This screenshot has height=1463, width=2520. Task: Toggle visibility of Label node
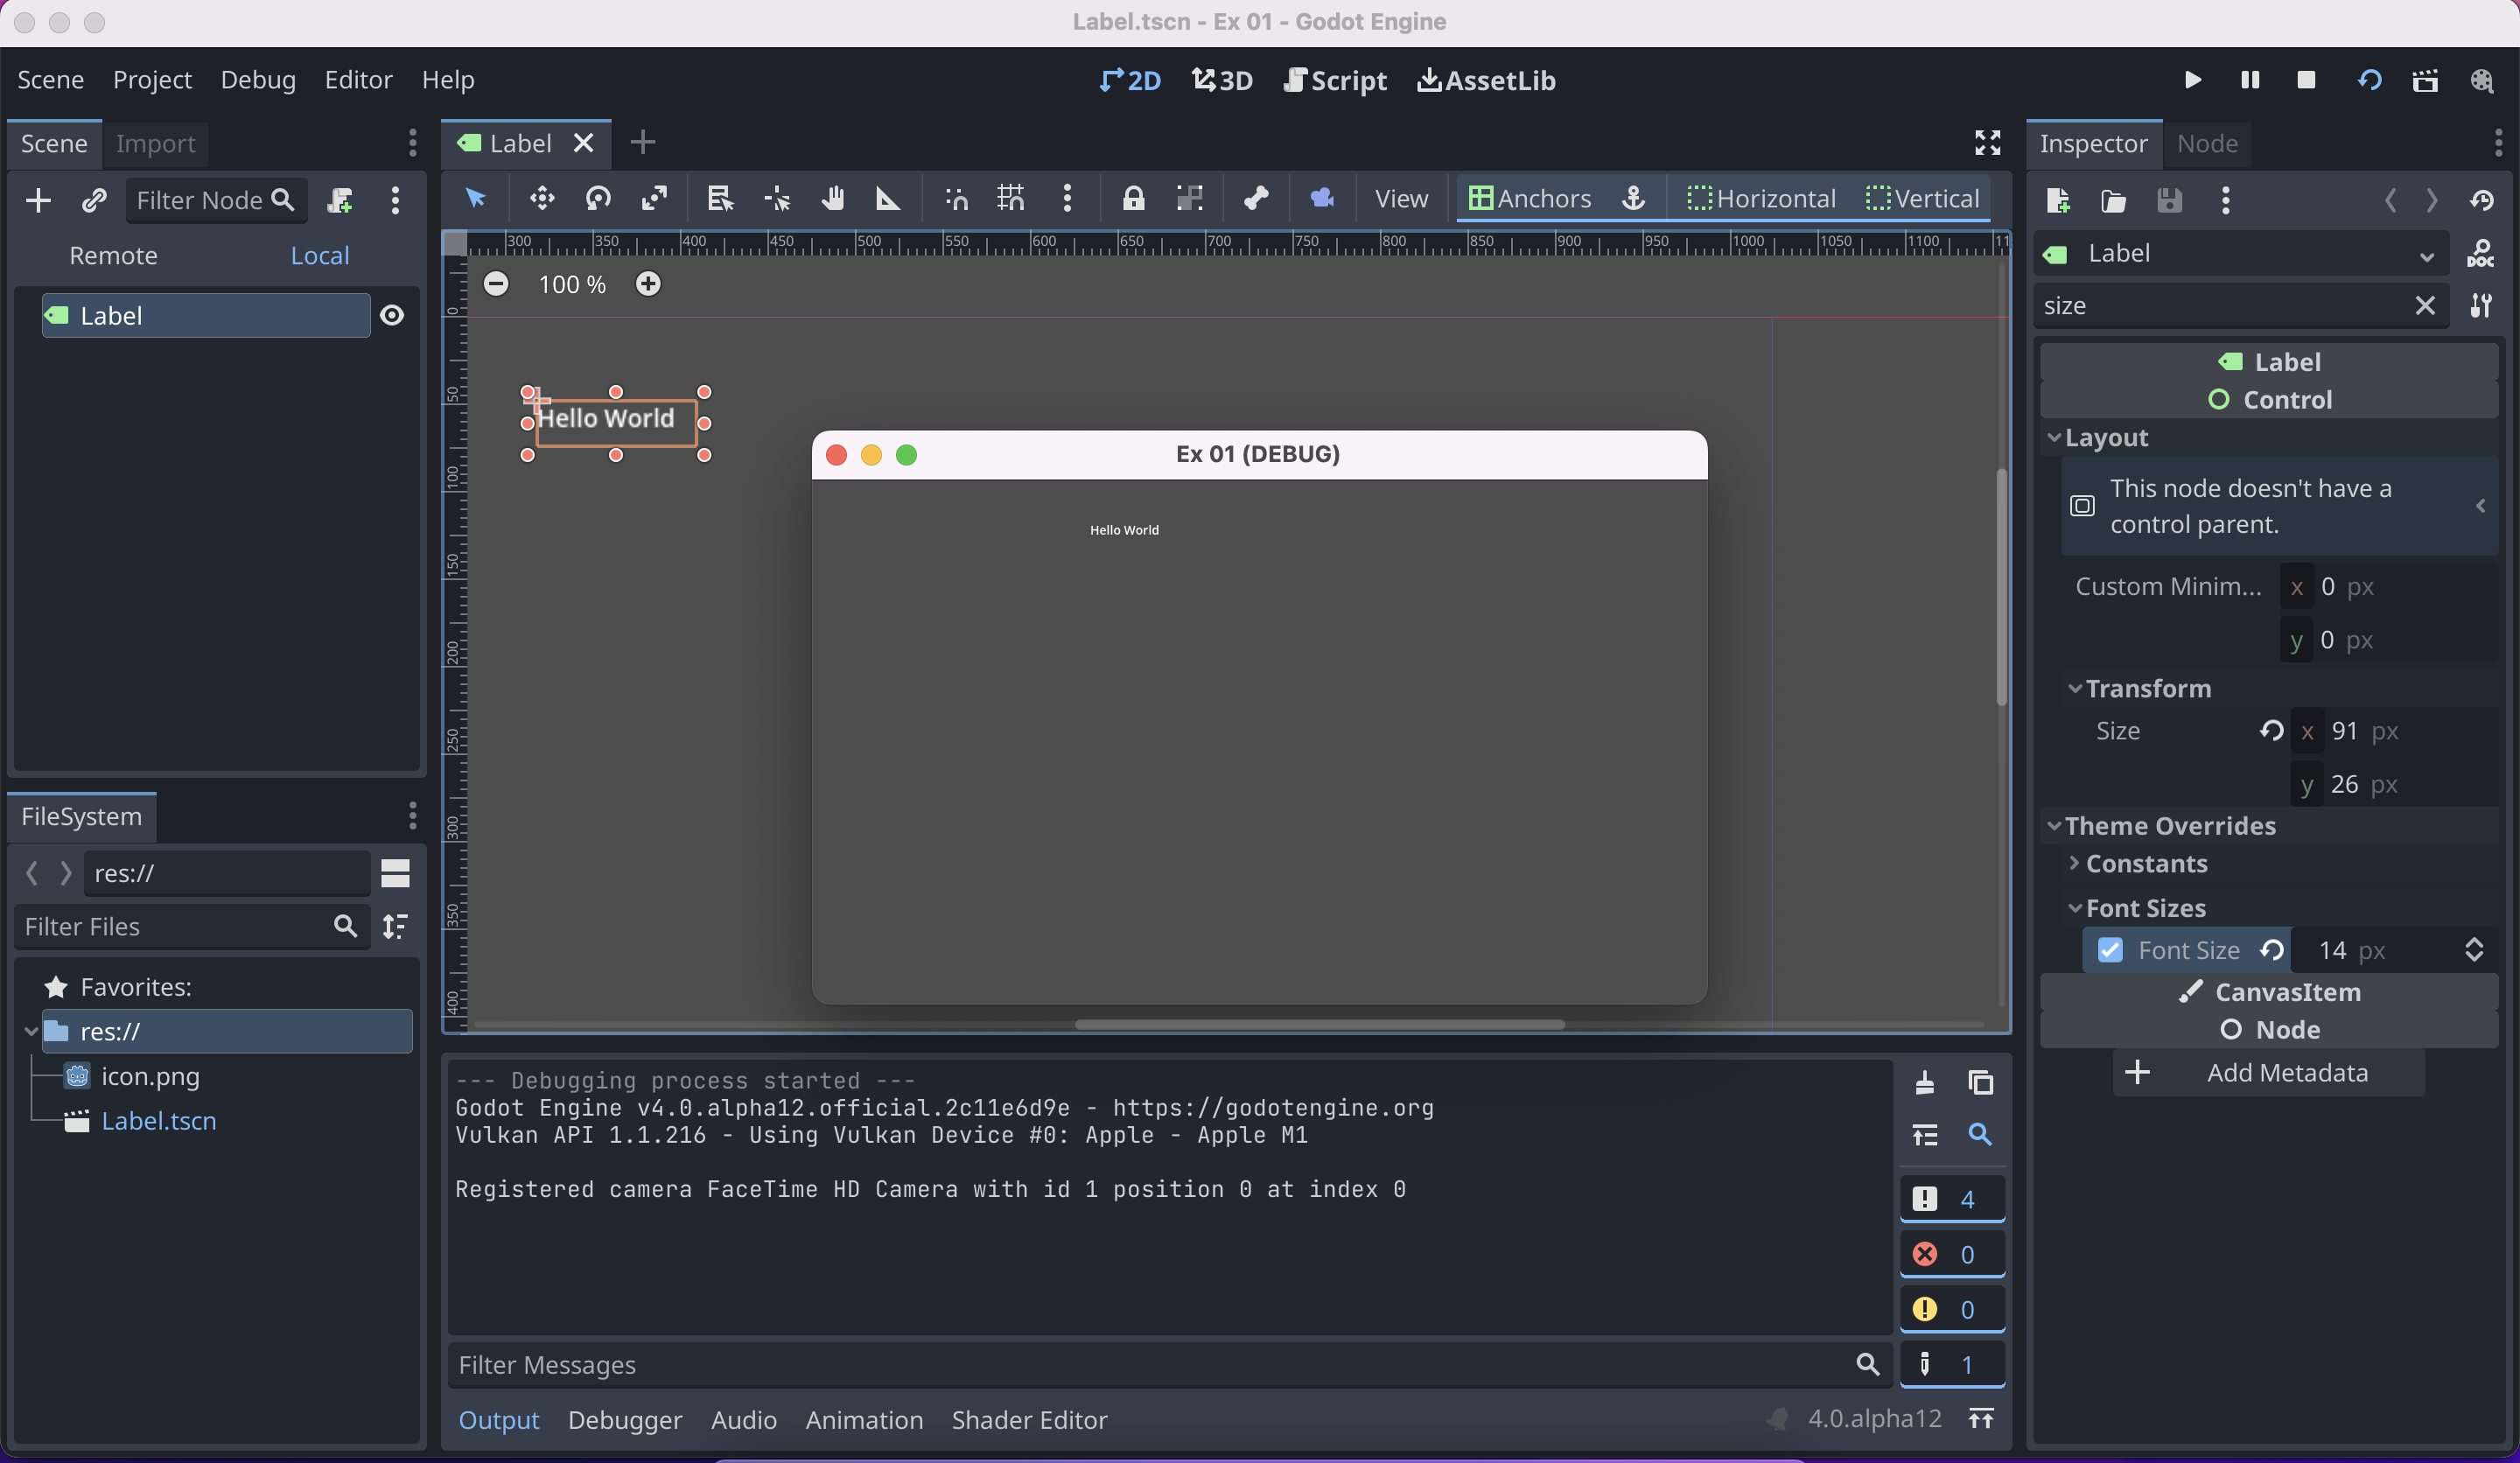tap(392, 316)
